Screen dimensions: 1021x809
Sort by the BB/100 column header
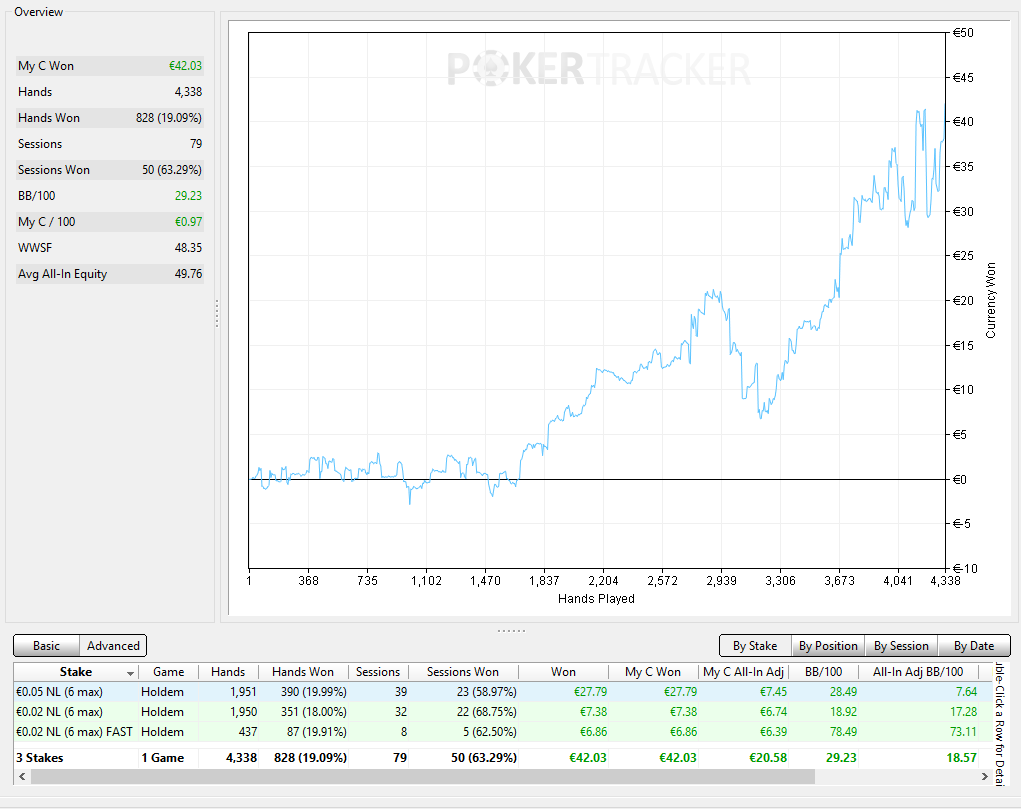point(823,672)
